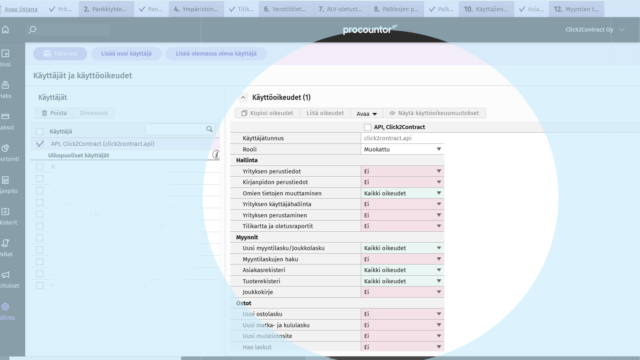The width and height of the screenshot is (640, 360).
Task: Switch to the 12. Myyntien t... tab
Action: tap(576, 9)
